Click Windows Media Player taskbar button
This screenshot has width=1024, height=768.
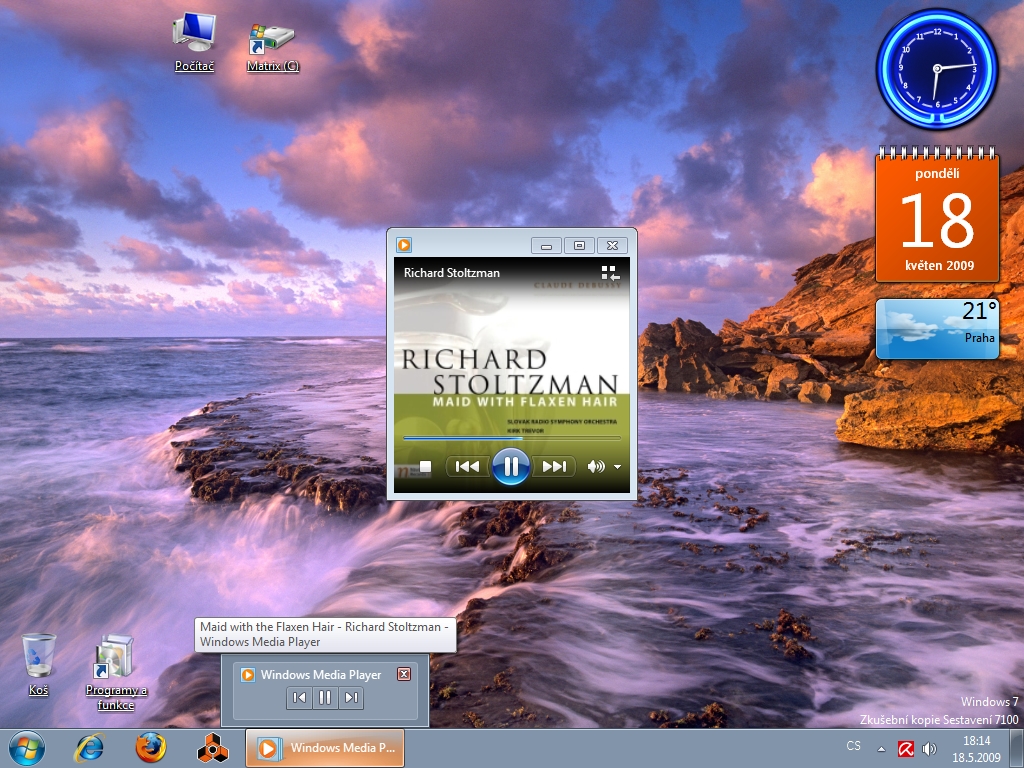click(x=325, y=748)
